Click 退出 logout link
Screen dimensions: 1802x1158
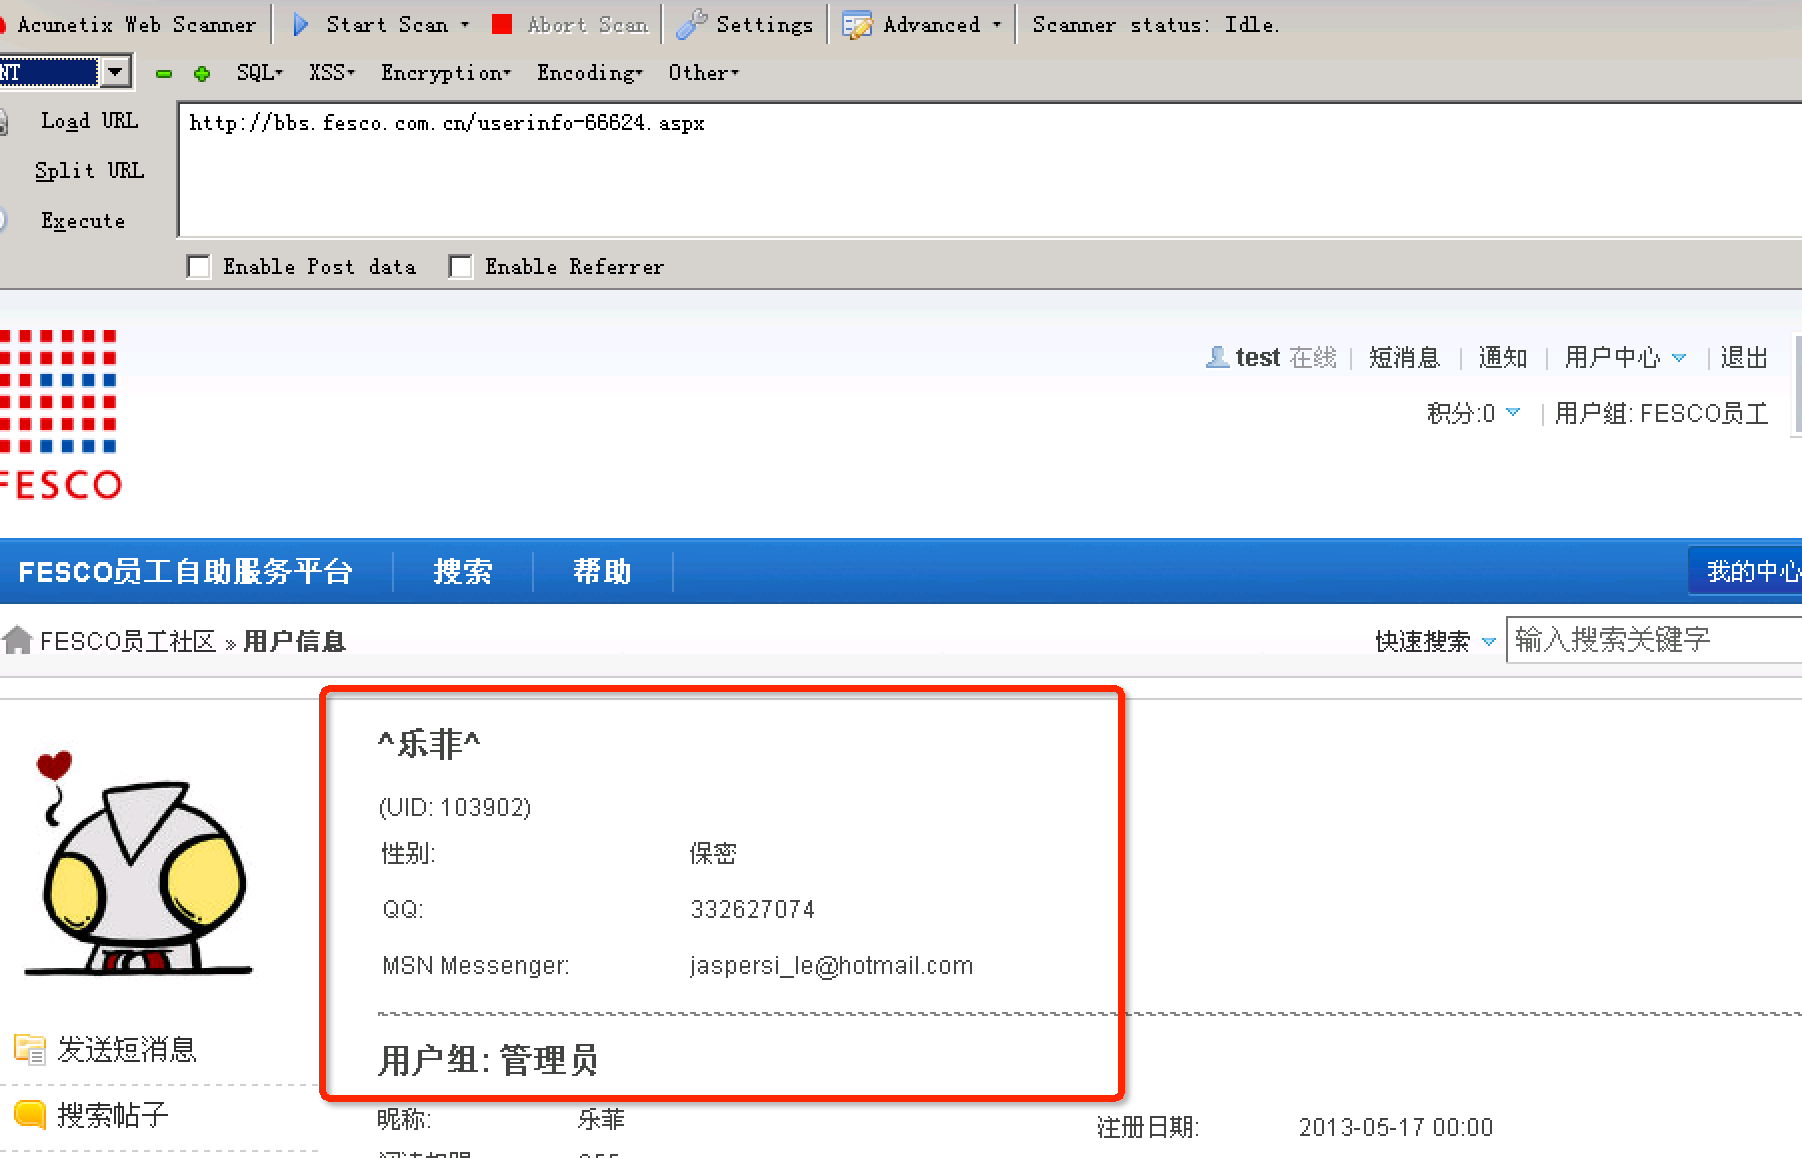tap(1744, 357)
